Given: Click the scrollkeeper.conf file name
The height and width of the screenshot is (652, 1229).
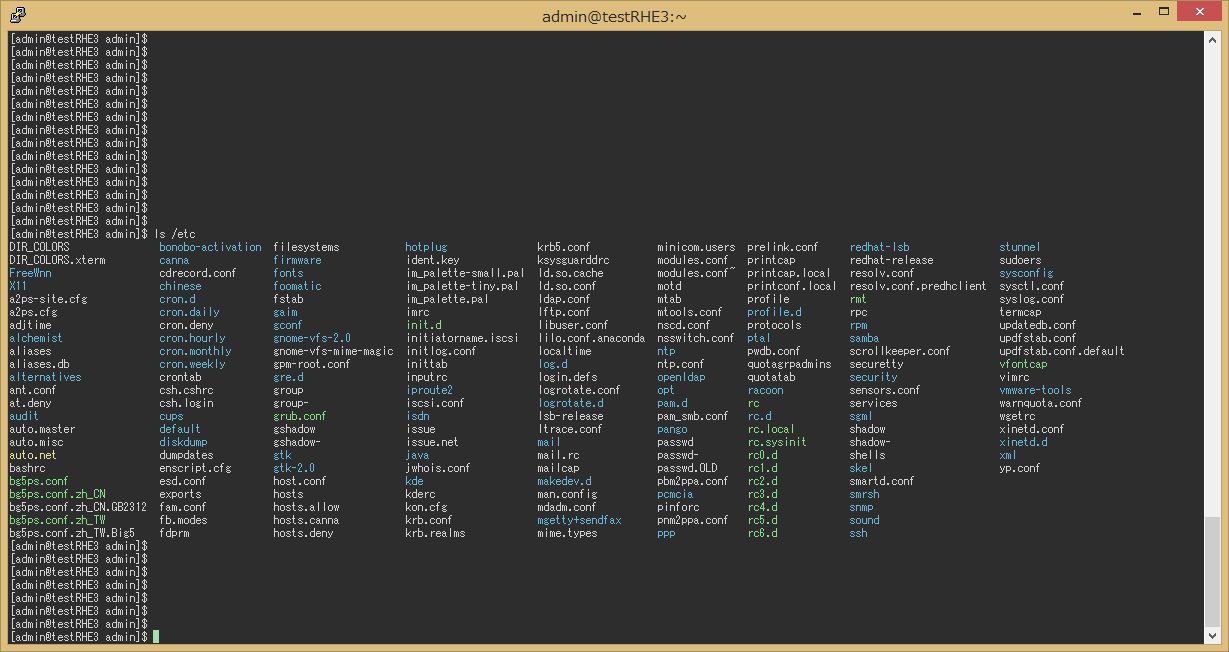Looking at the screenshot, I should coord(900,351).
